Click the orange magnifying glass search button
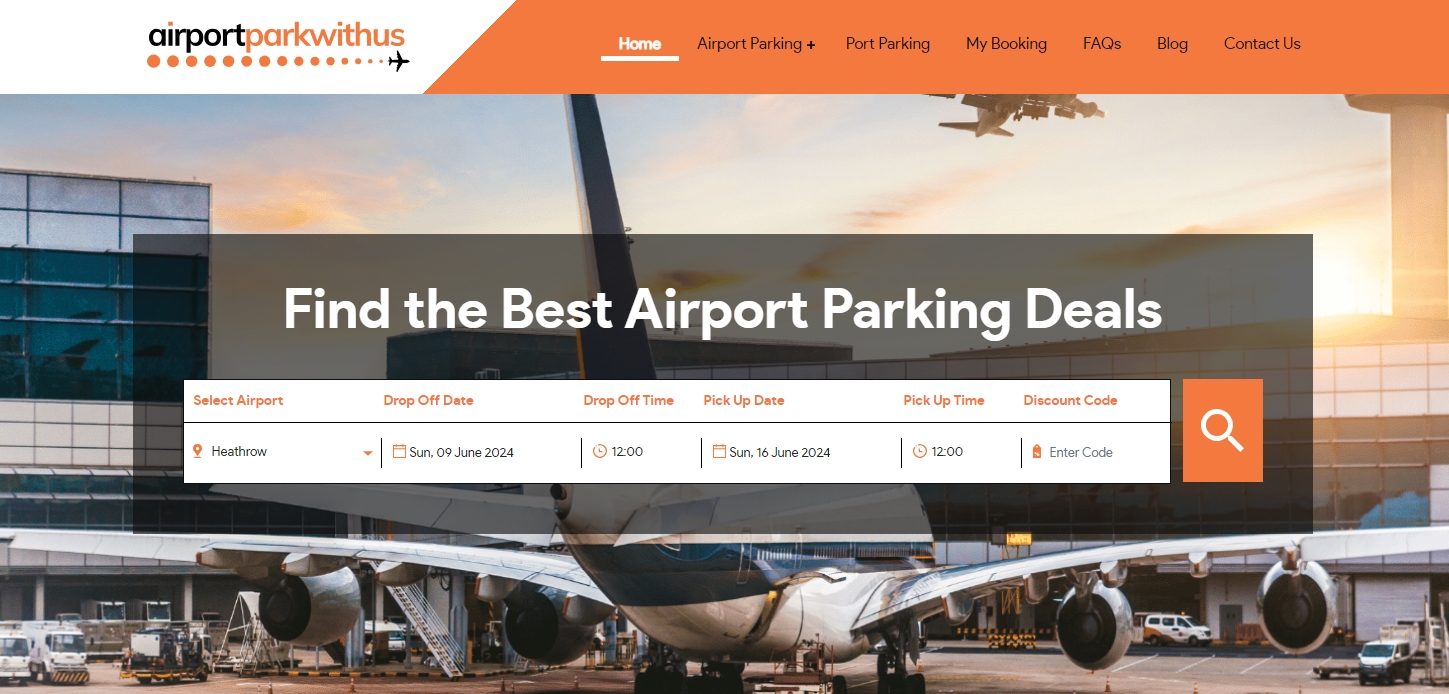1449x694 pixels. [x=1222, y=431]
